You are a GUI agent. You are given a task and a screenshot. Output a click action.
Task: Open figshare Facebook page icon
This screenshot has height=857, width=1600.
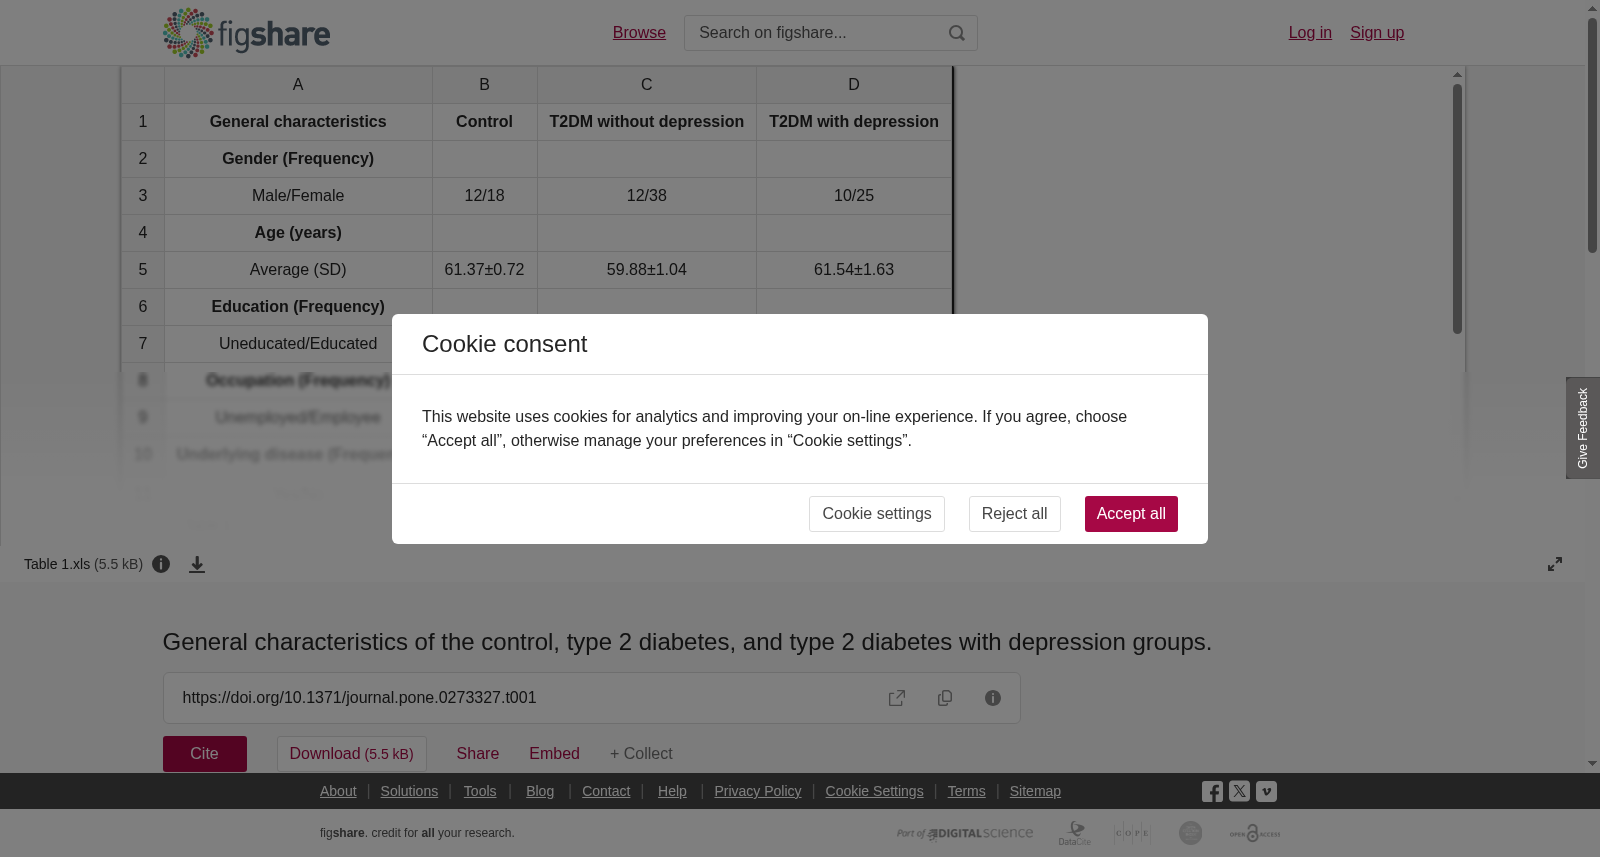1212,791
